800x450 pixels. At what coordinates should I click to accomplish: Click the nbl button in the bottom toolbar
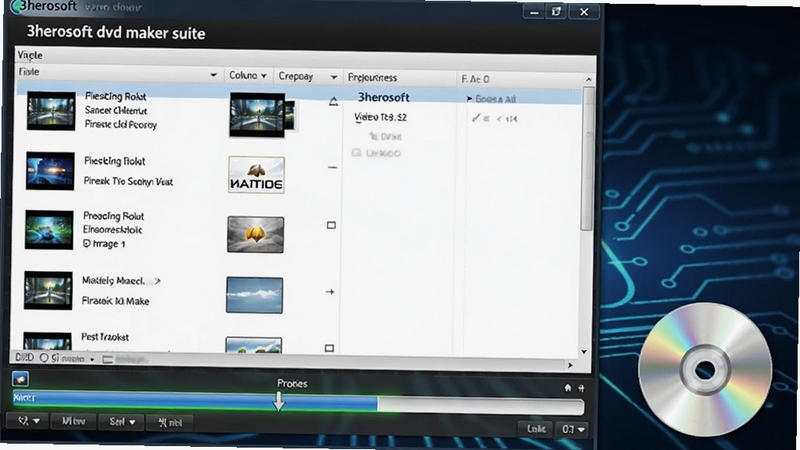(x=170, y=422)
